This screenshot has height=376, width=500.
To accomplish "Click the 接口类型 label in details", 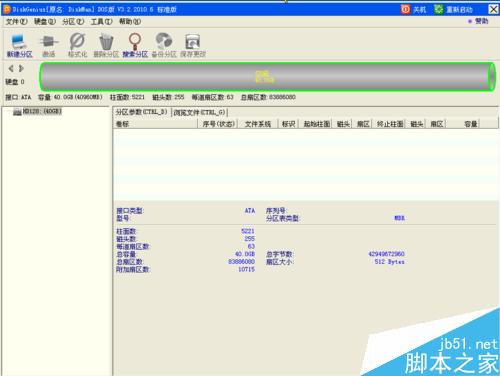I will click(130, 211).
